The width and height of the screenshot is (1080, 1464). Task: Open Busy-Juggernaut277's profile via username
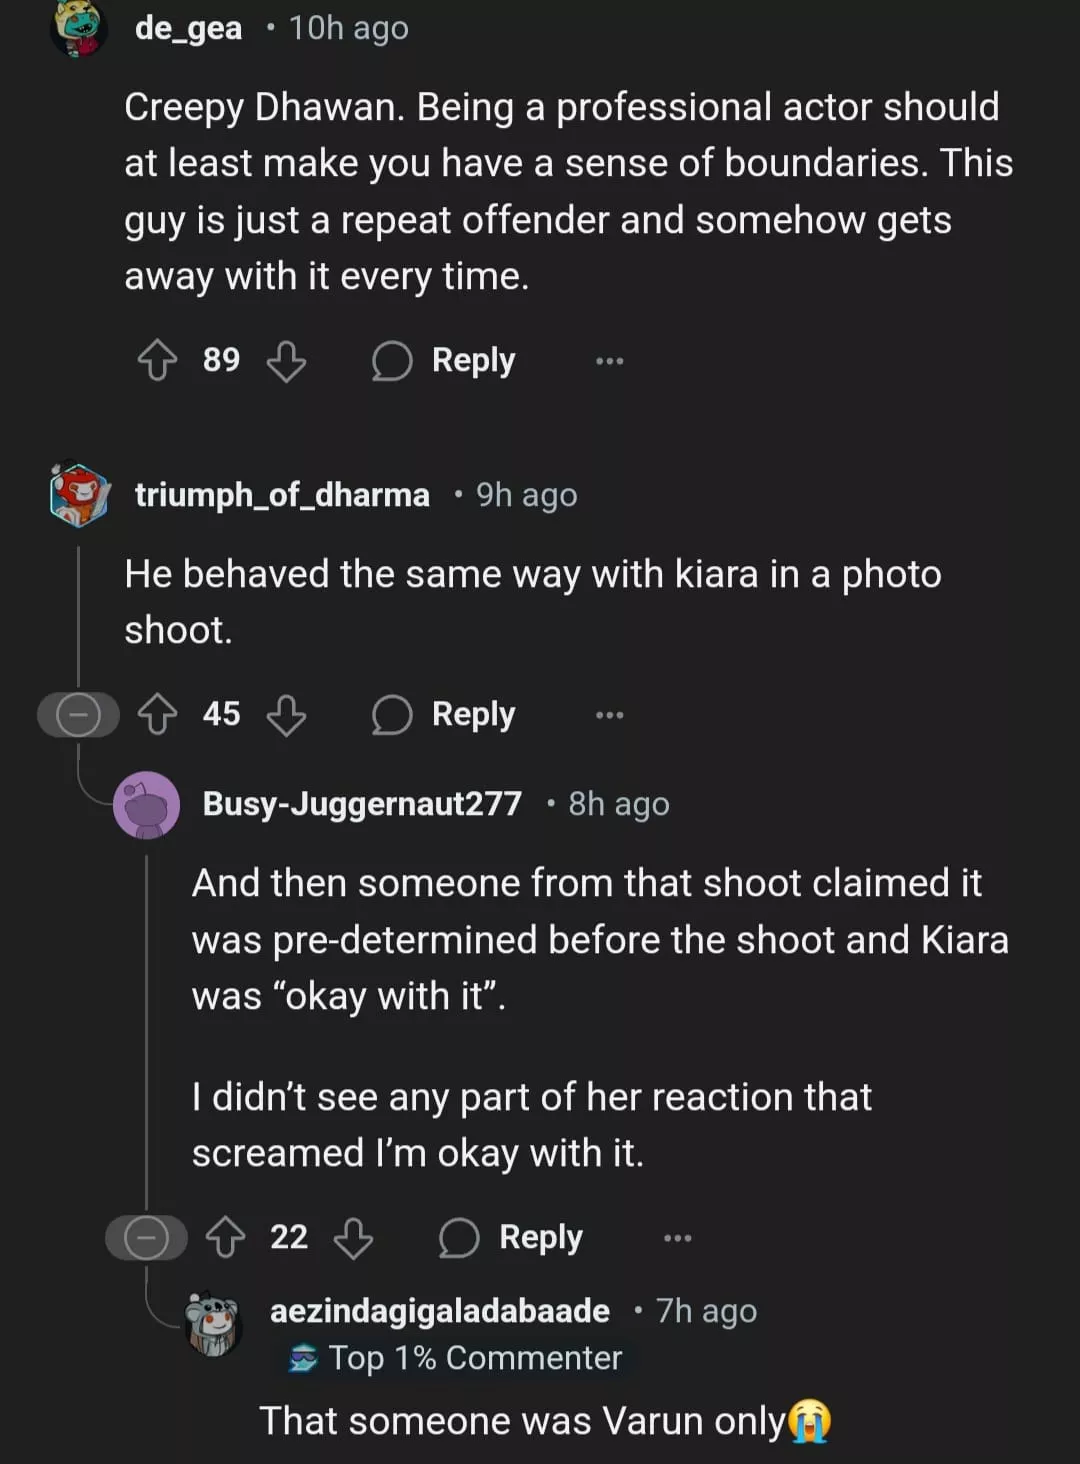[362, 804]
